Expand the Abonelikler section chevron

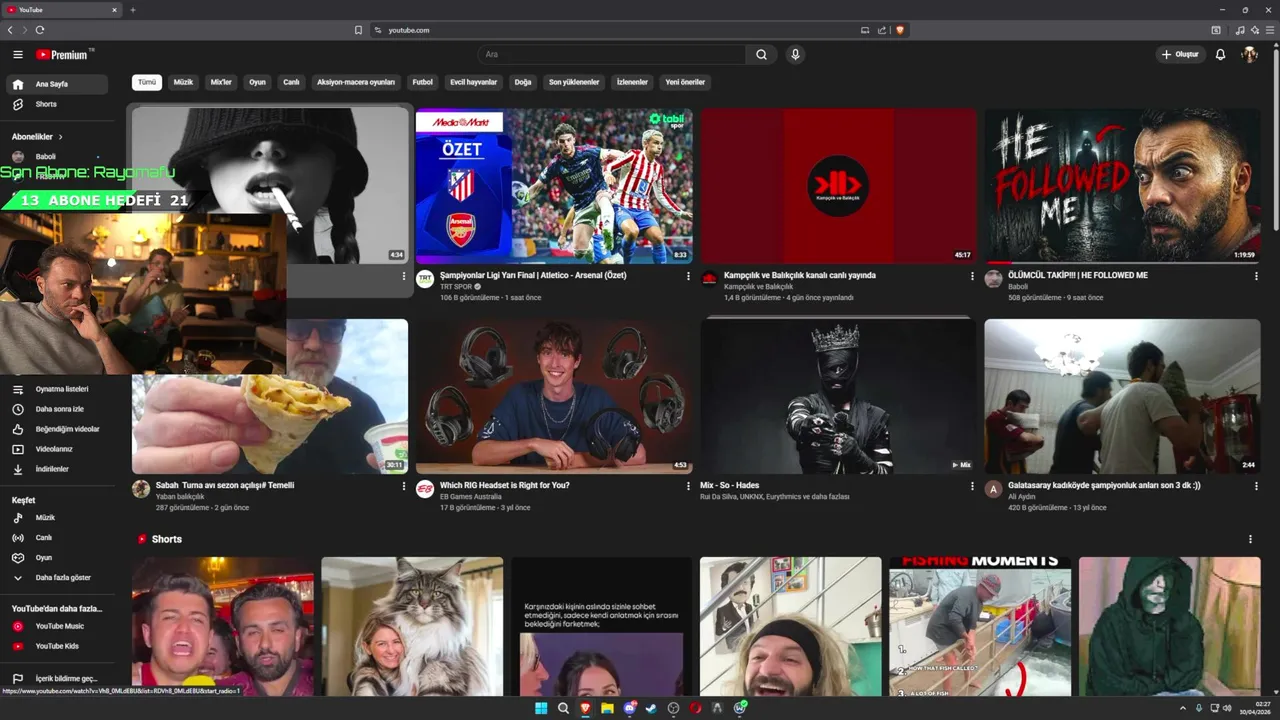tap(60, 137)
